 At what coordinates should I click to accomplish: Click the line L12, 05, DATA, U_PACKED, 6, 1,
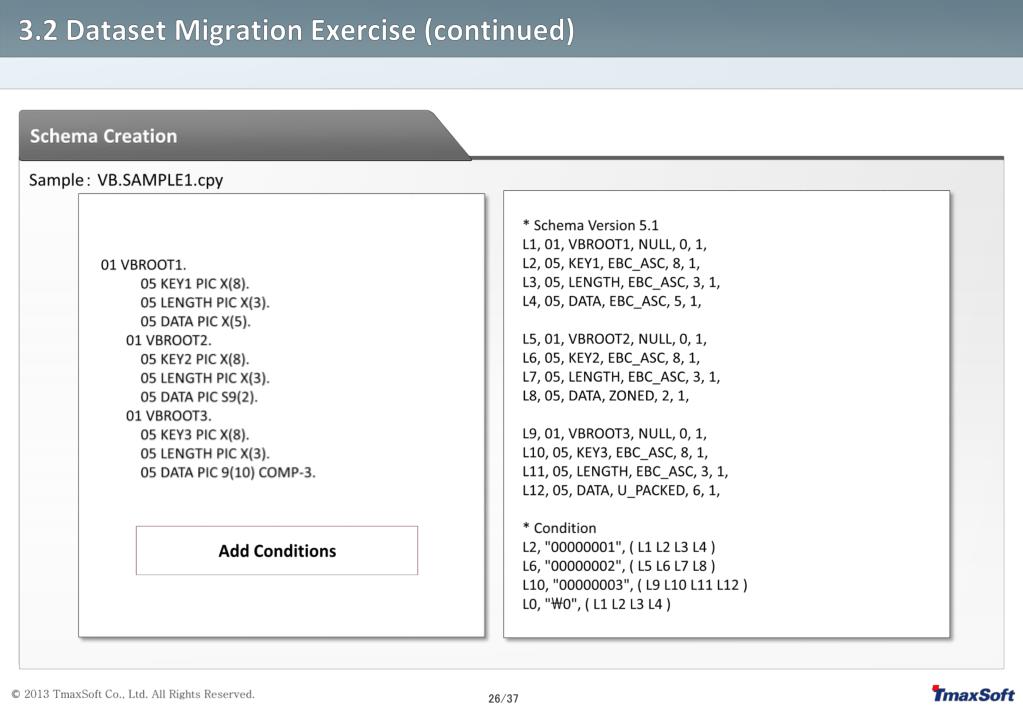(x=621, y=491)
